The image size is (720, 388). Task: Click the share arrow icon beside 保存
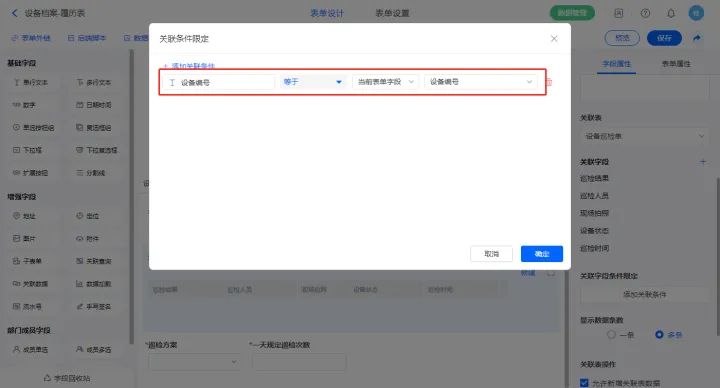point(697,38)
